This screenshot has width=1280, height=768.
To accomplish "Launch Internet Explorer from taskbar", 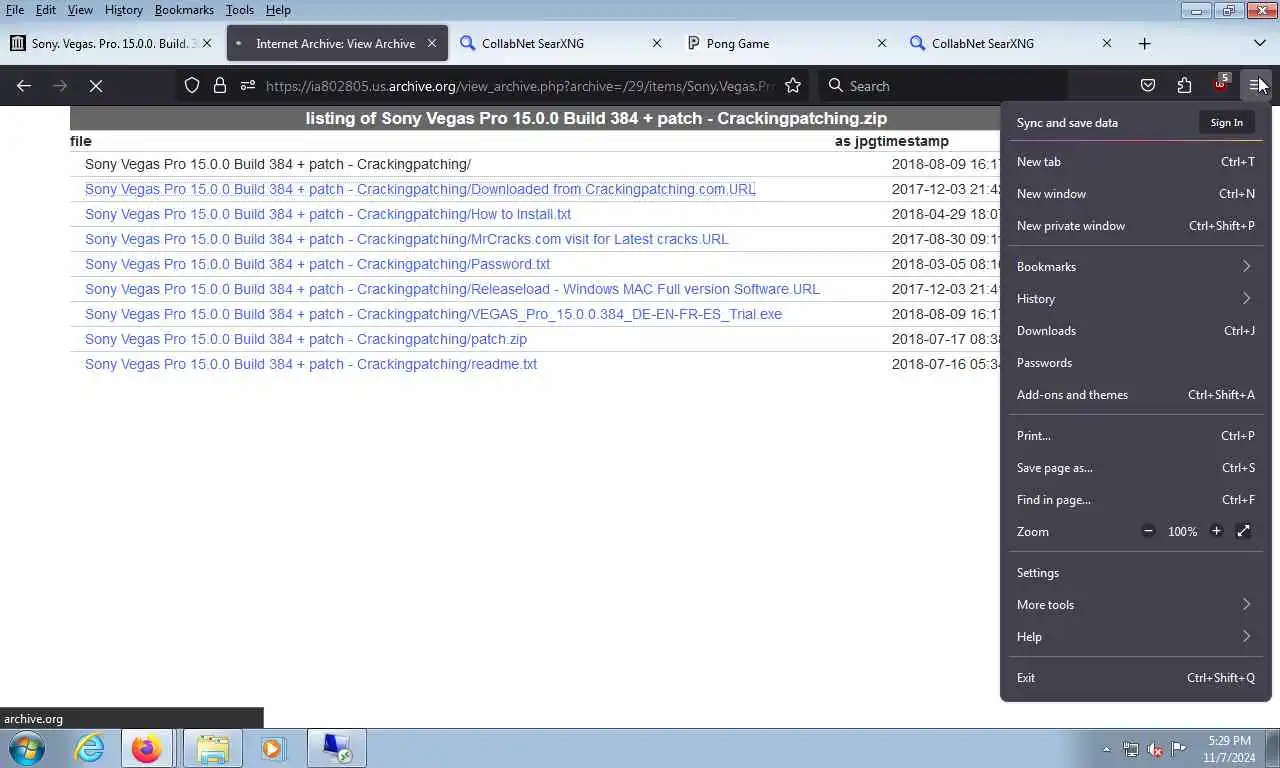I will (89, 748).
